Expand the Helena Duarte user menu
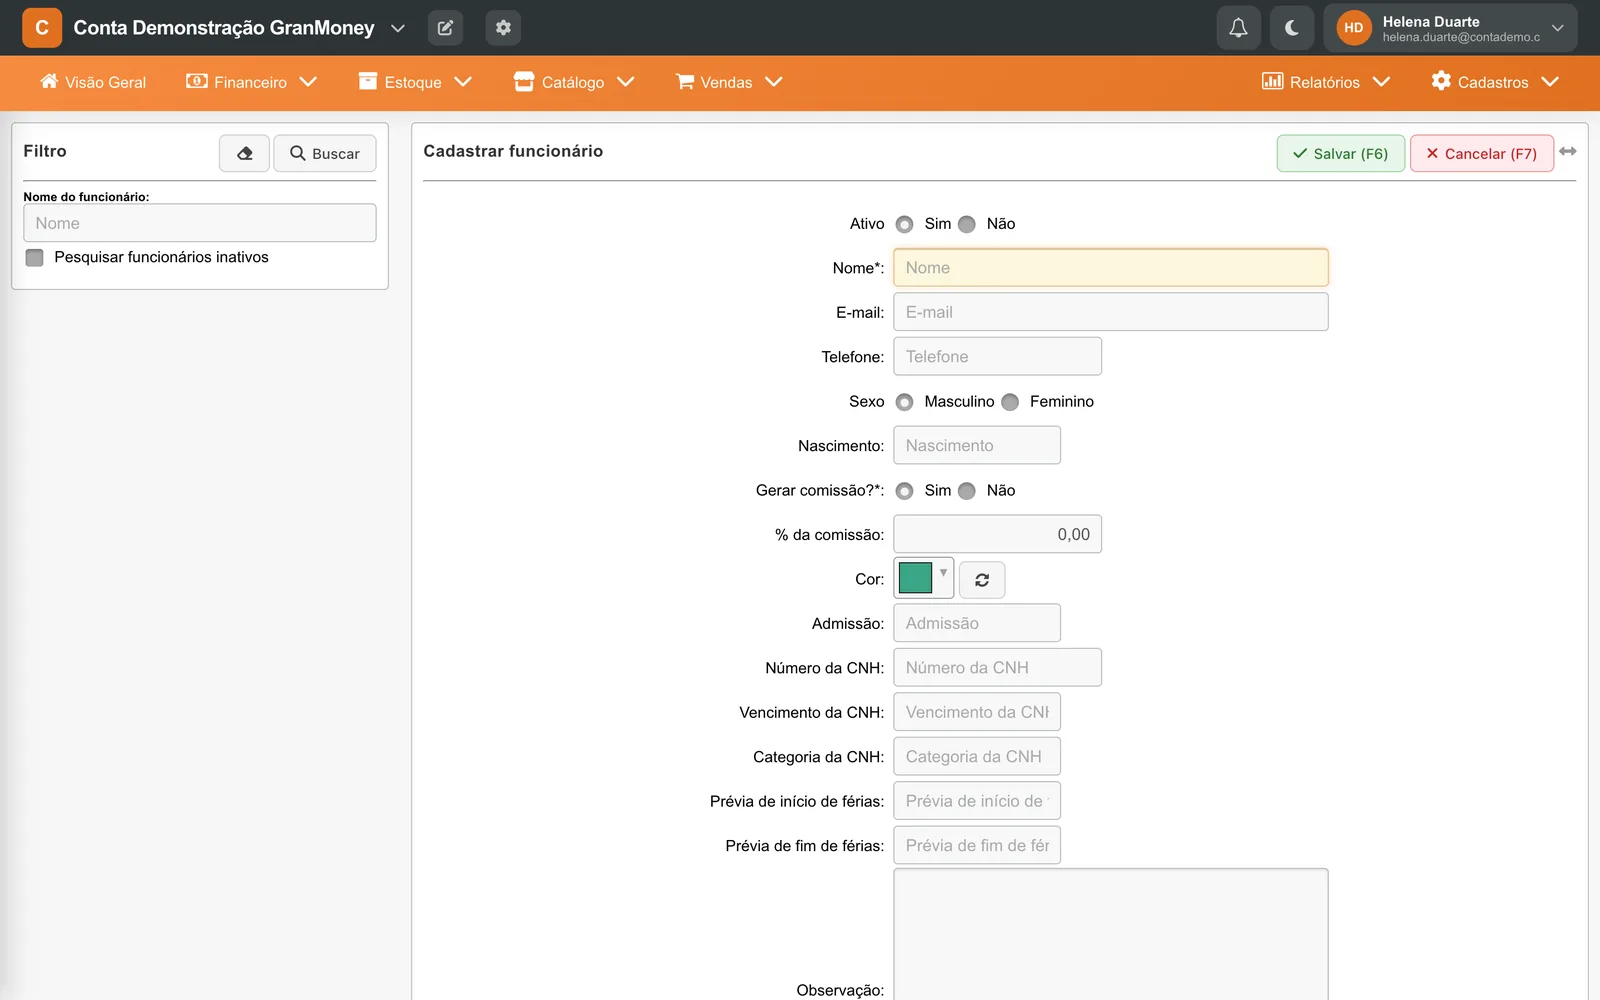This screenshot has height=1000, width=1600. click(1450, 28)
